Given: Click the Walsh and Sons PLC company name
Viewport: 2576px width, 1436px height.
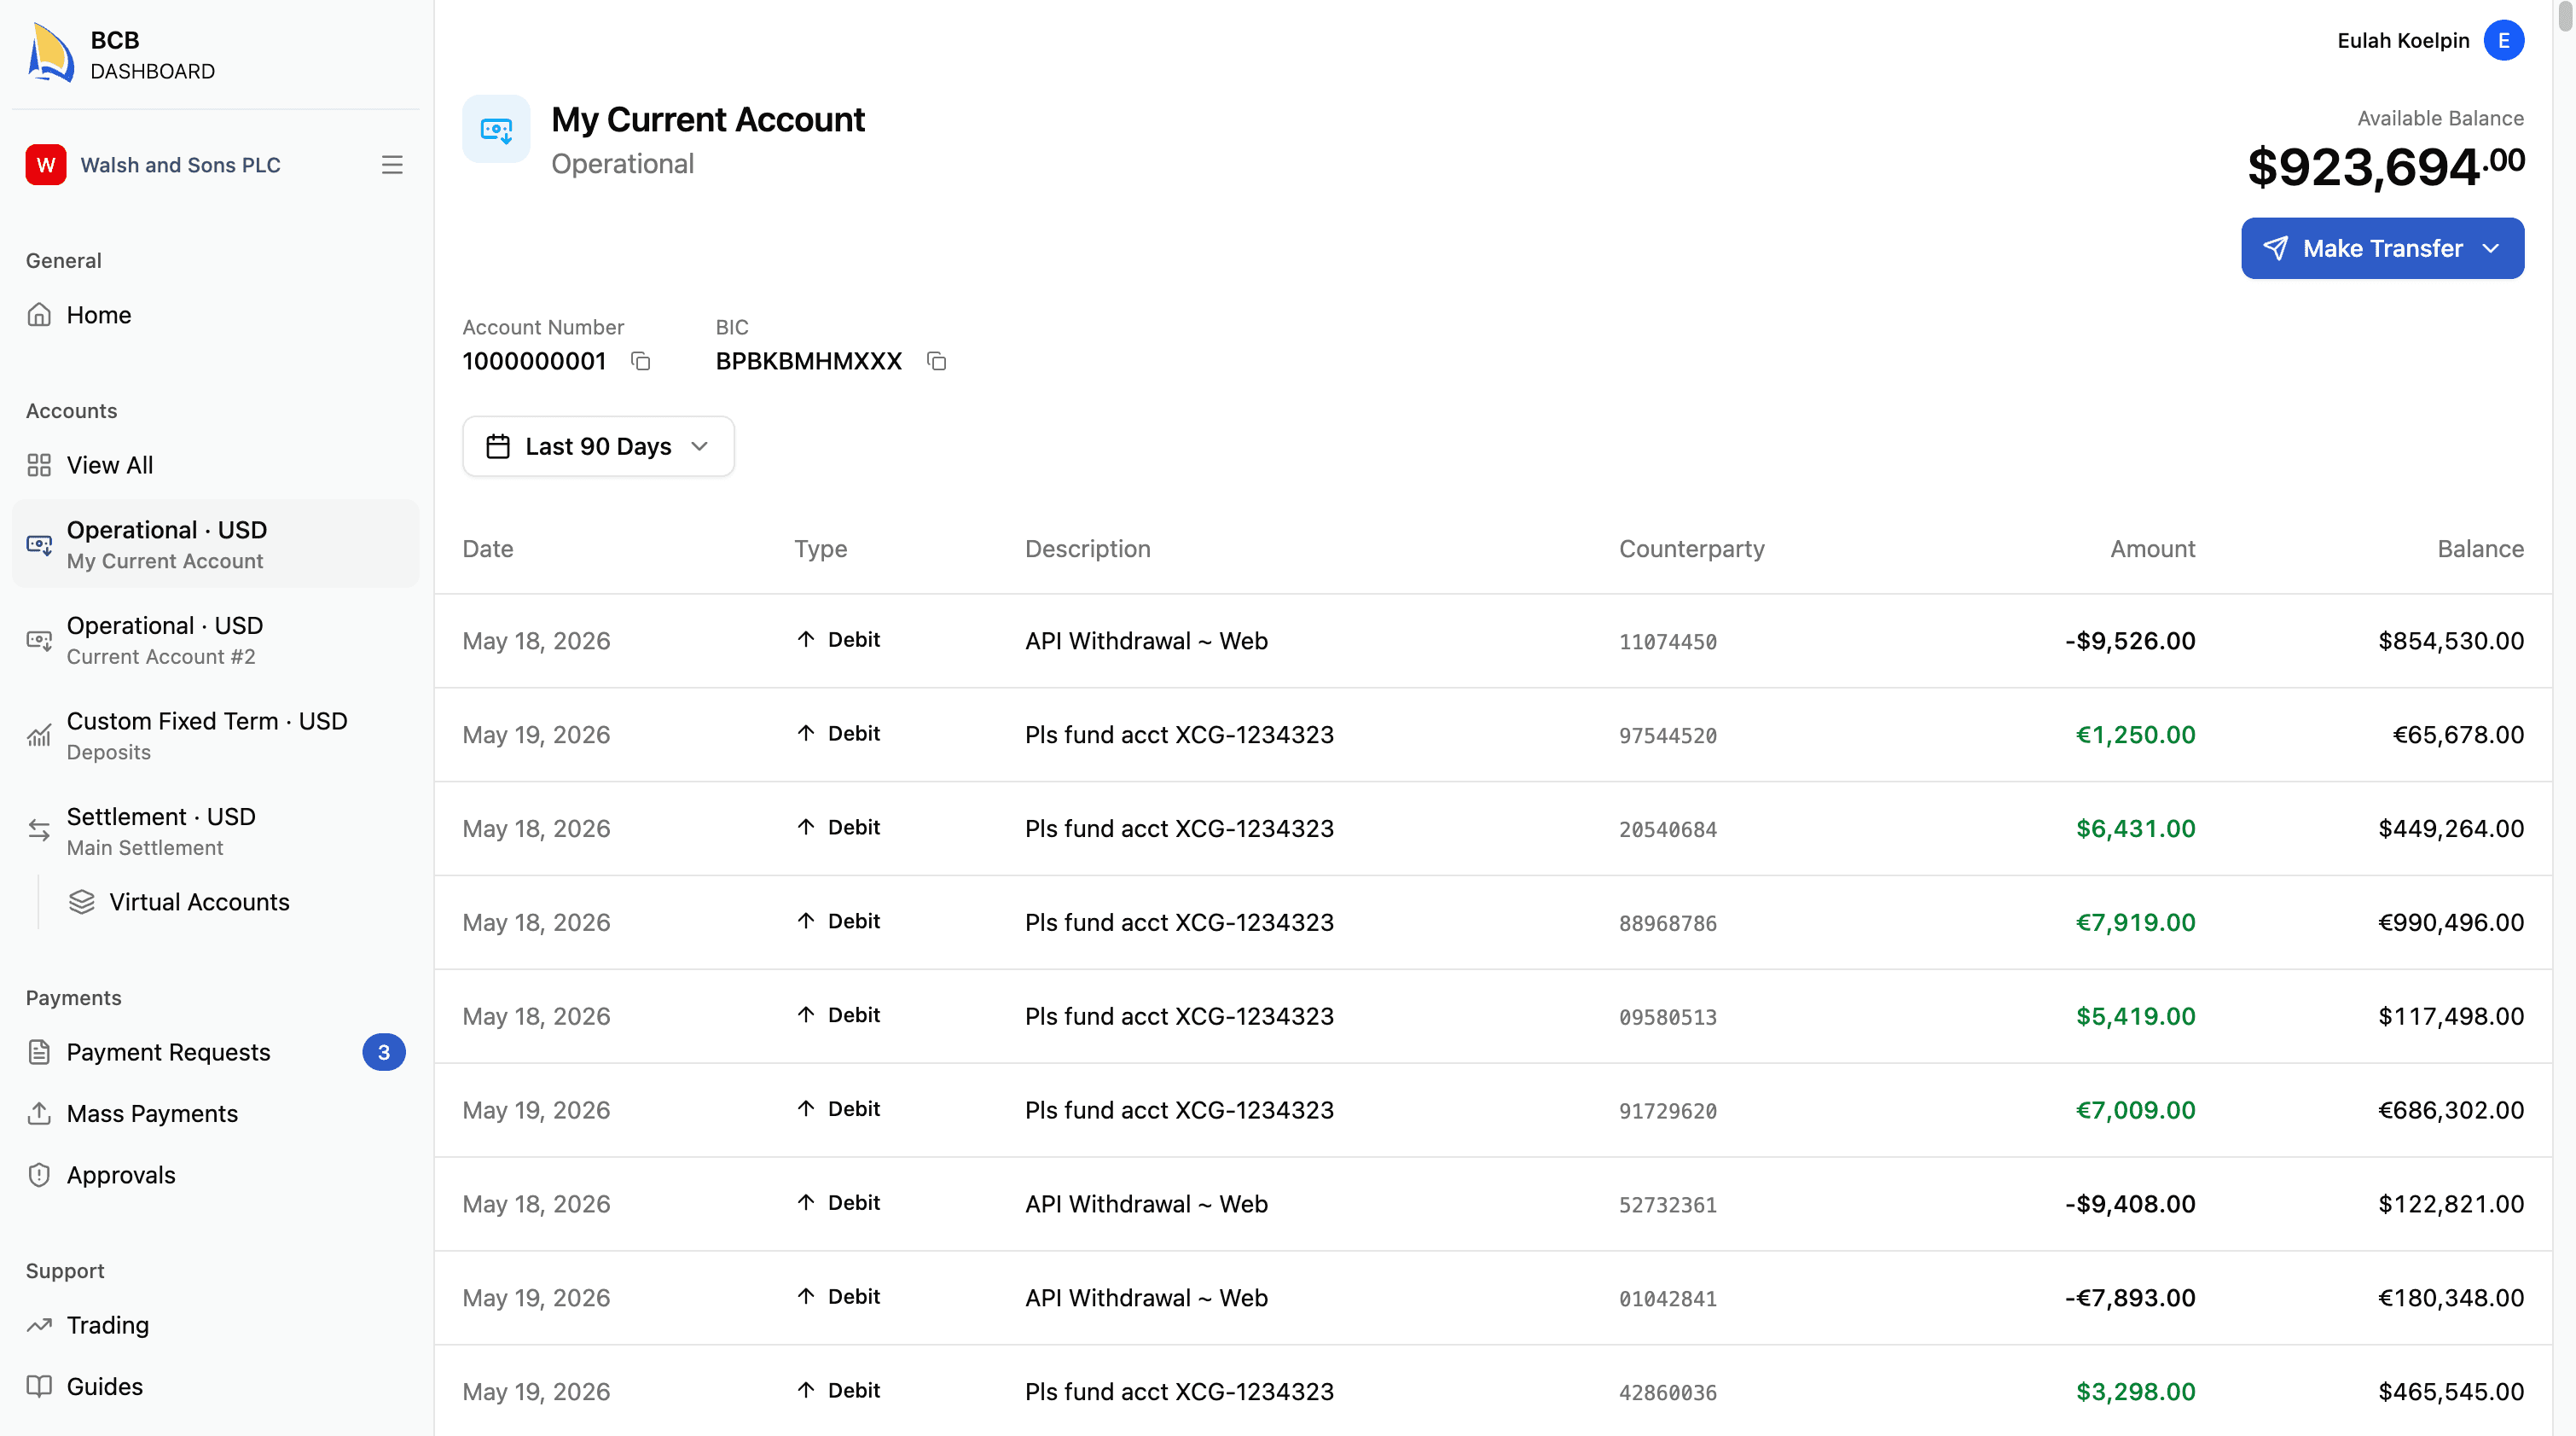Looking at the screenshot, I should 180,165.
